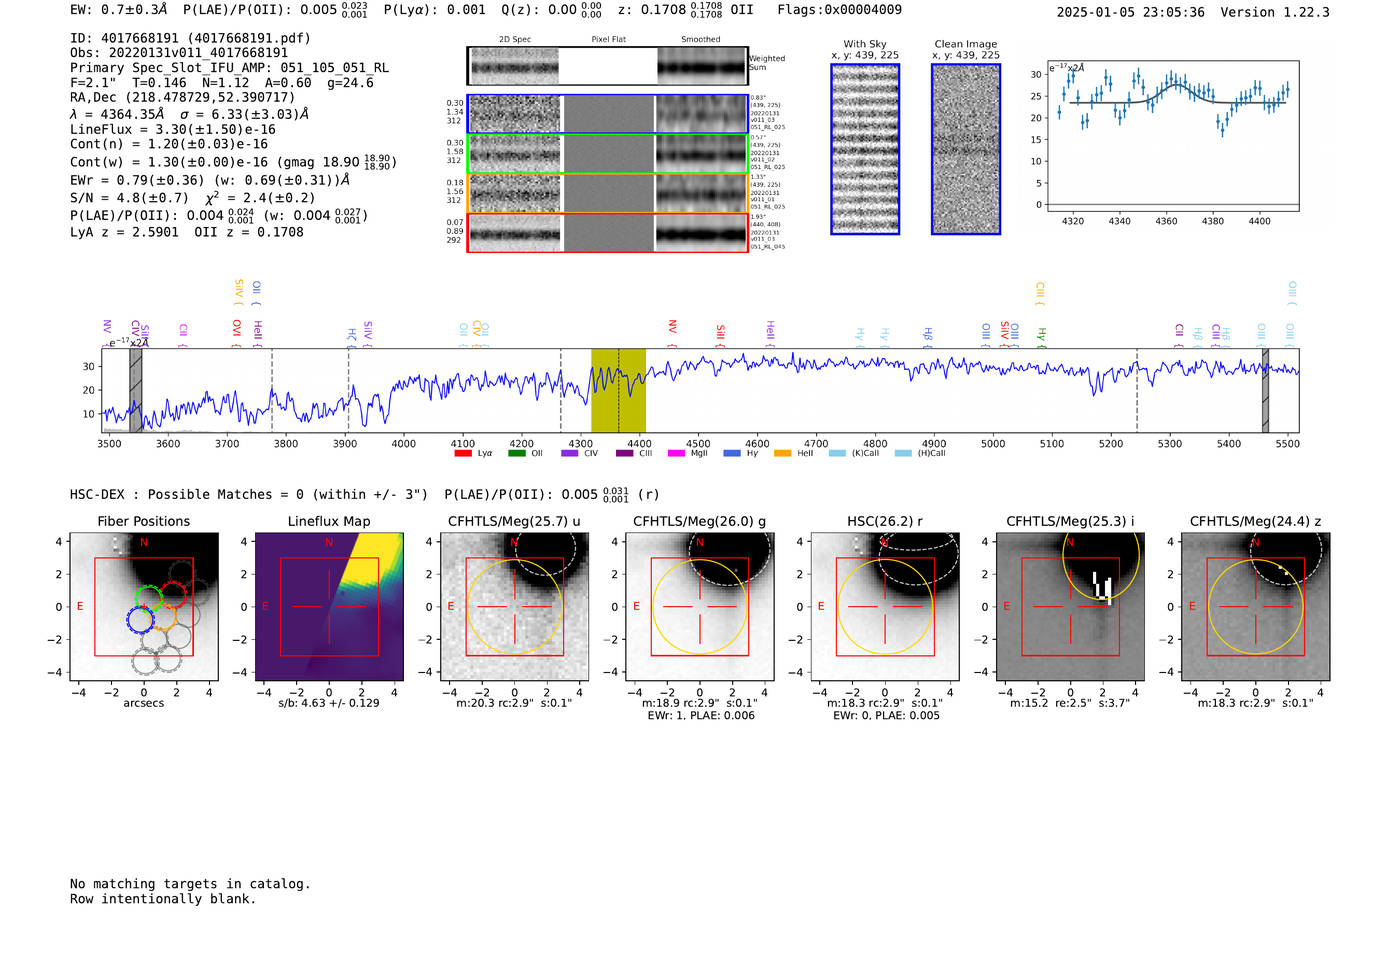This screenshot has height=953, width=1400.
Task: Click the blue fiber circle in Fiber Positions
Action: tap(140, 619)
